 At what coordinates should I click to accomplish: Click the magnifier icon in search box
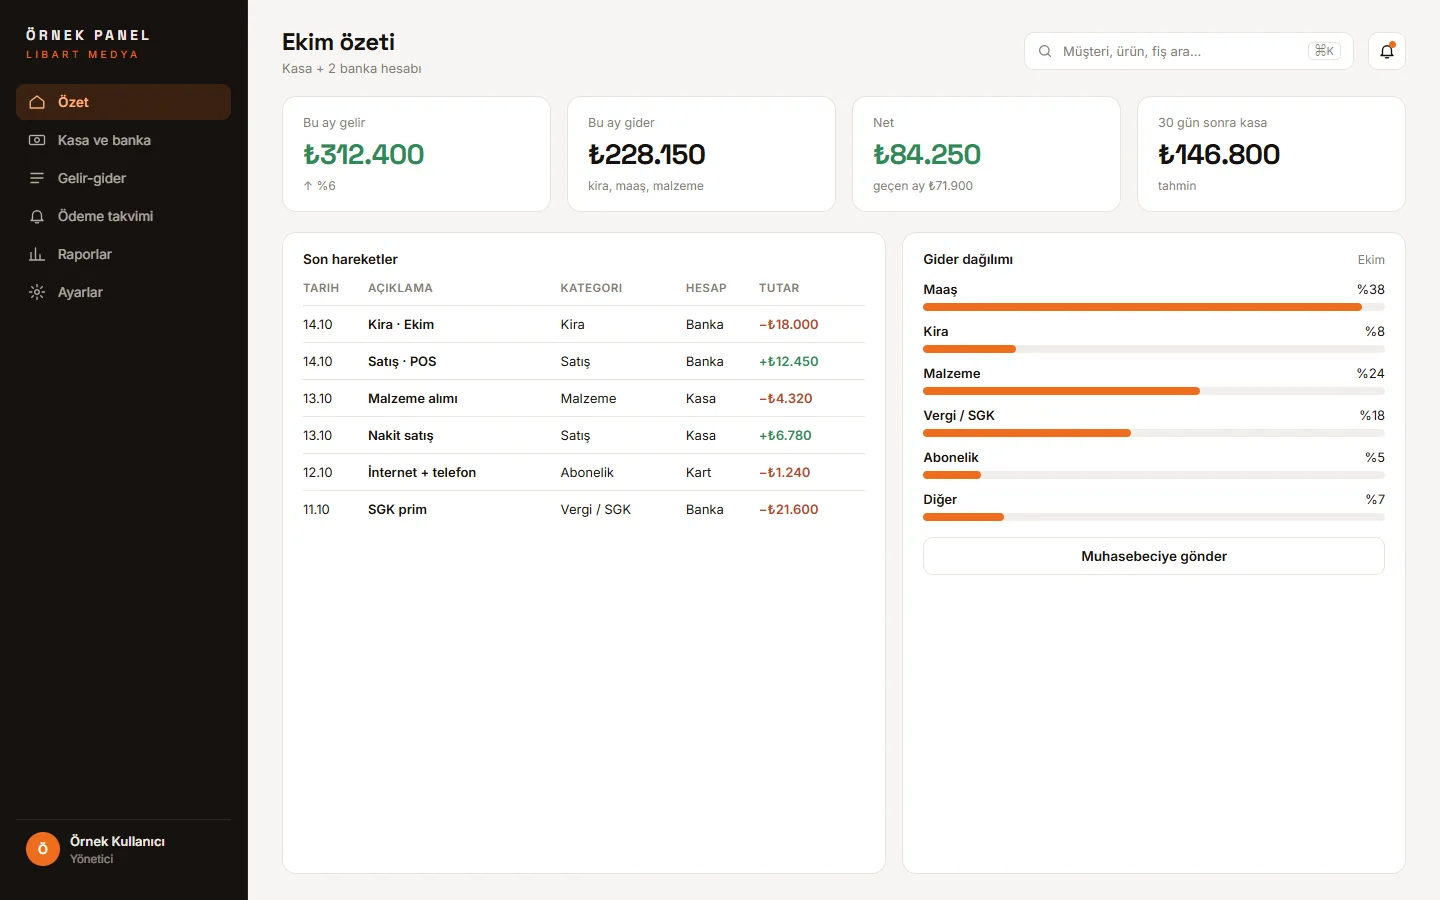coord(1045,51)
